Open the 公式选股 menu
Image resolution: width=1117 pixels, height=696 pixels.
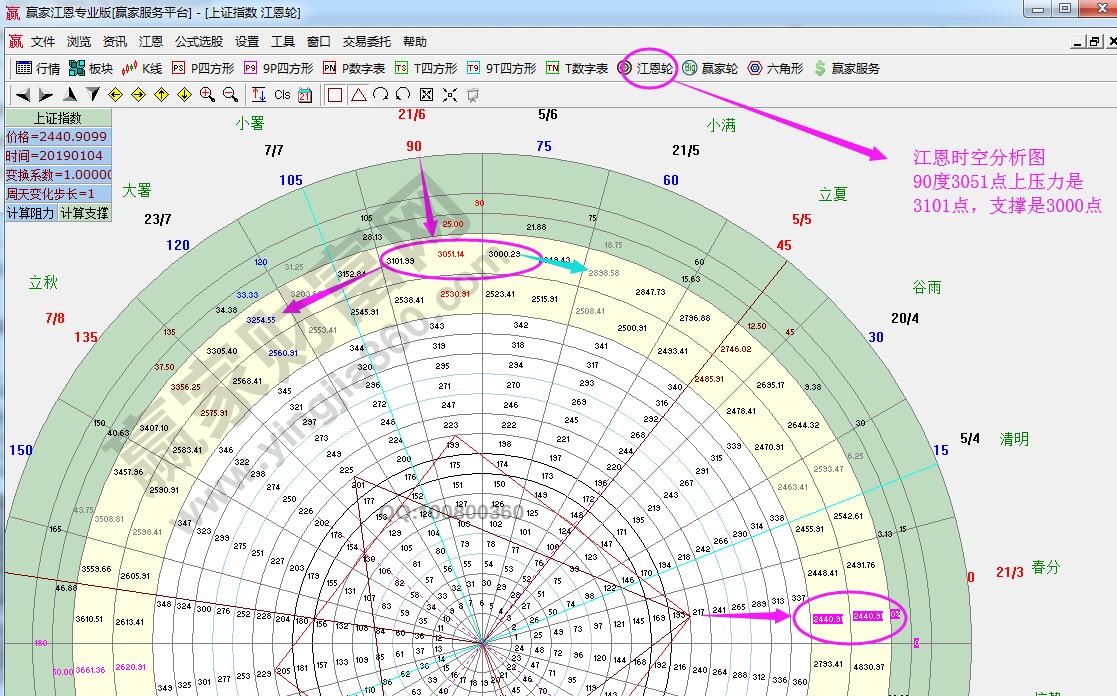tap(199, 42)
